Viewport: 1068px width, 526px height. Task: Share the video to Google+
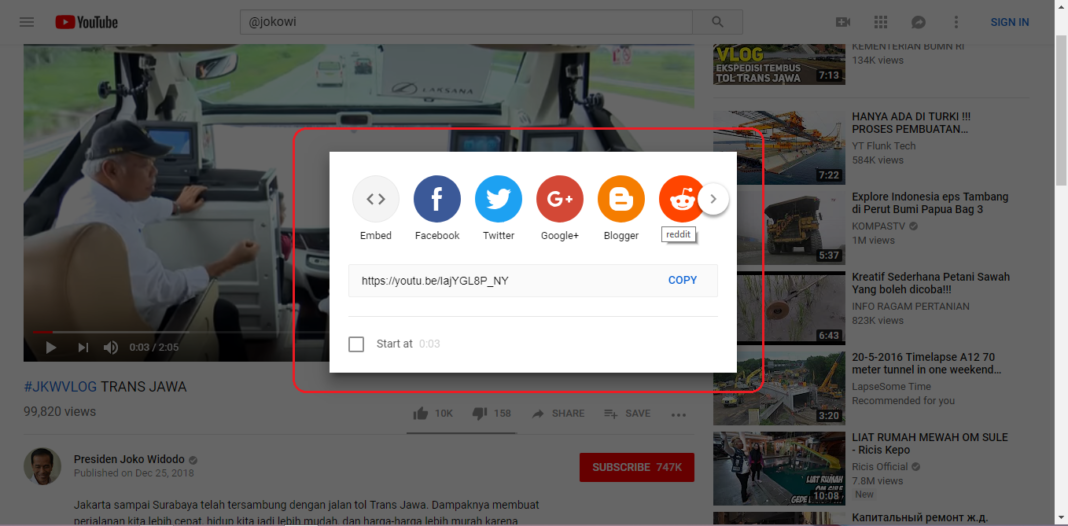click(560, 208)
